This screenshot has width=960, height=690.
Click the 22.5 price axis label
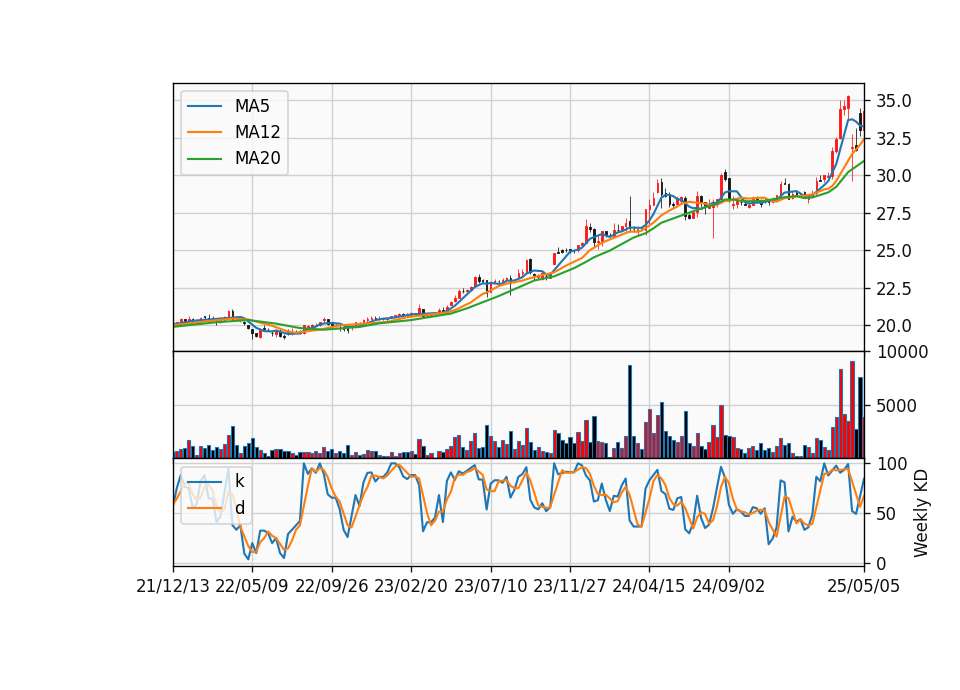(893, 289)
